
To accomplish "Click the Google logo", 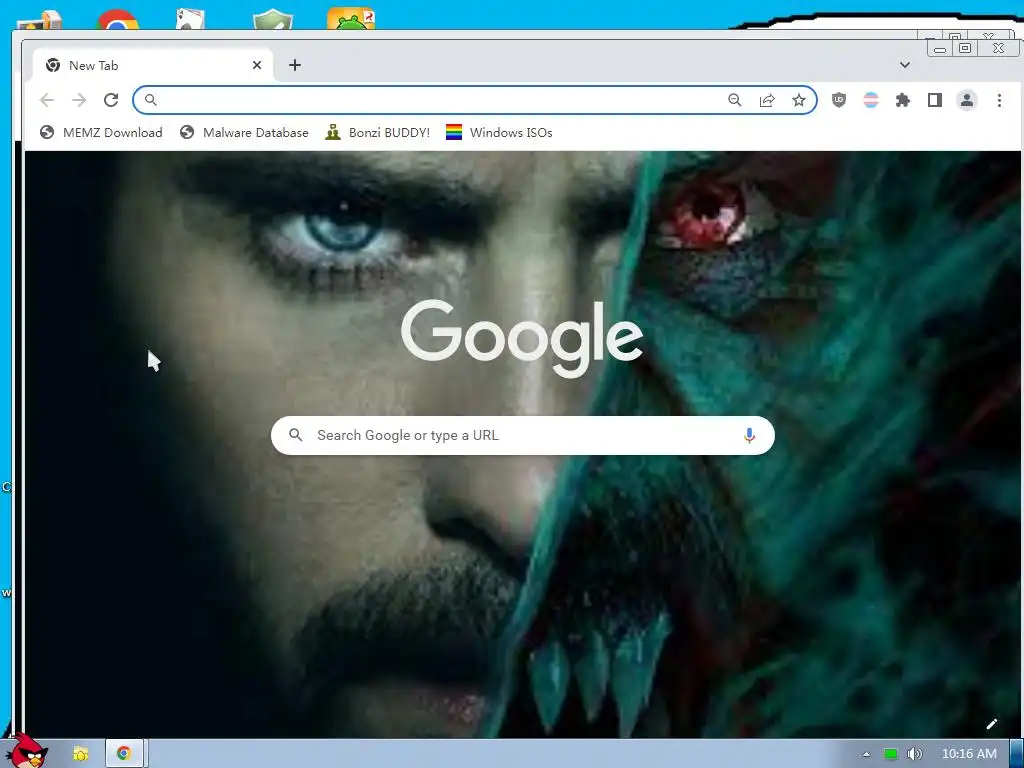I will click(522, 338).
